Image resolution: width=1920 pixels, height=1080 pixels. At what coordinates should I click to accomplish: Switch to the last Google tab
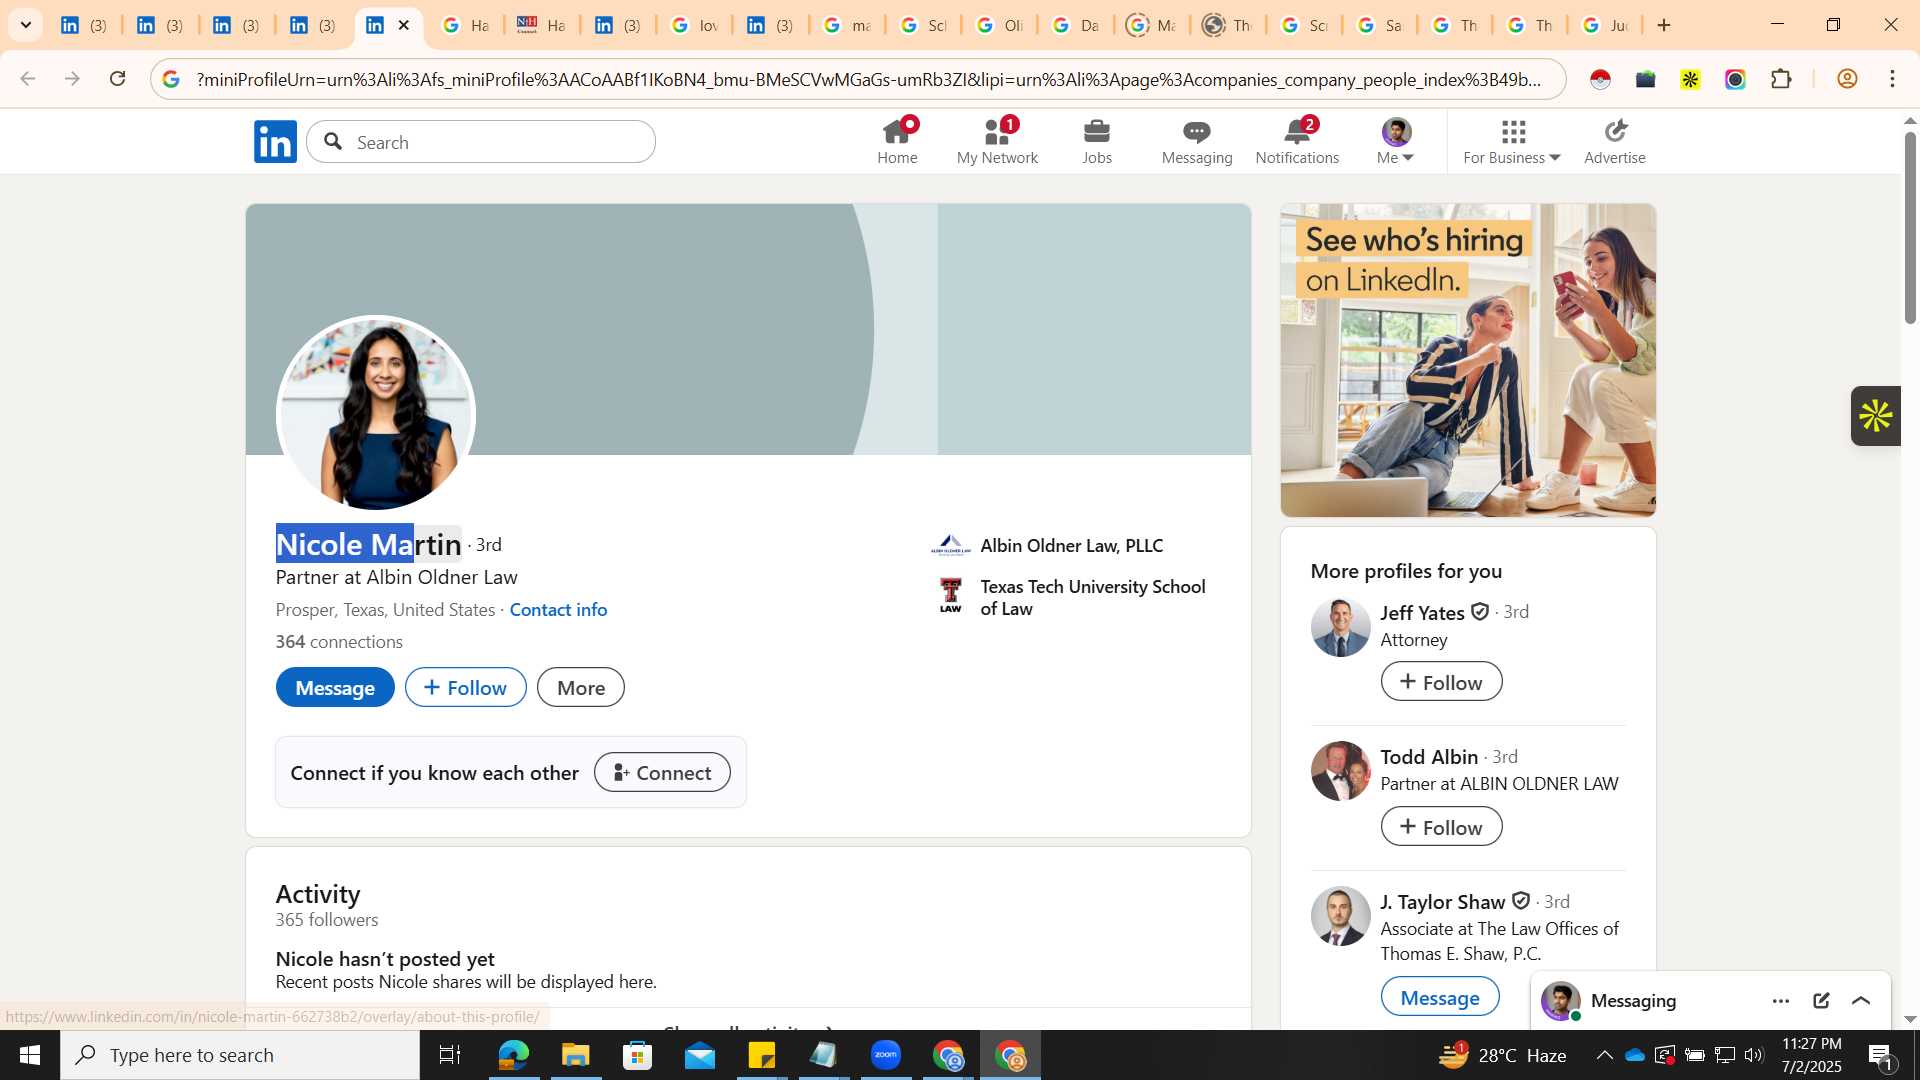(1604, 25)
